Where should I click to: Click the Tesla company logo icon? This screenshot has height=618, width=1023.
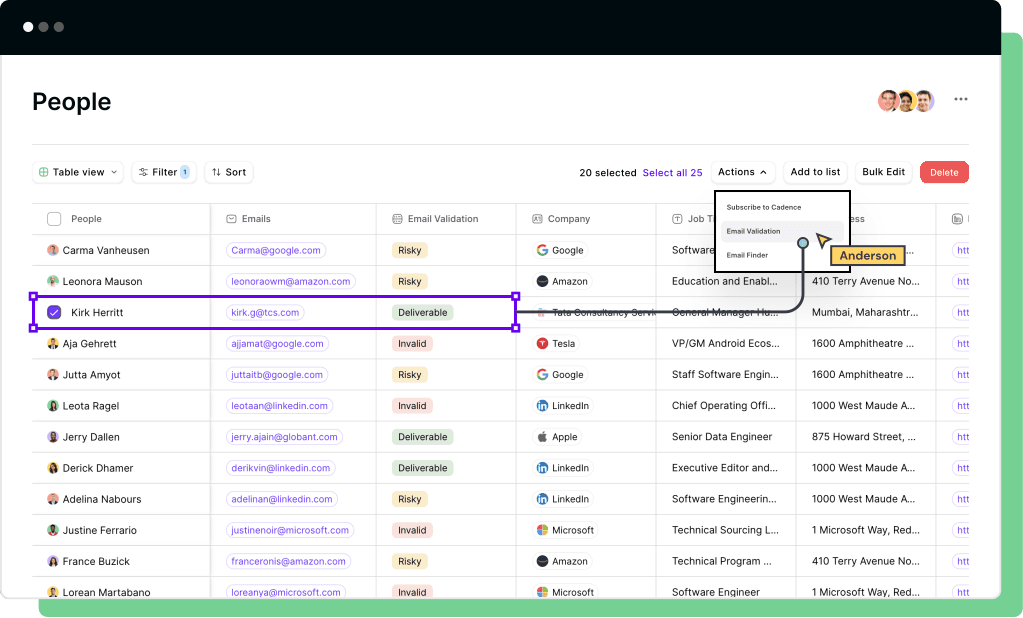pos(542,344)
